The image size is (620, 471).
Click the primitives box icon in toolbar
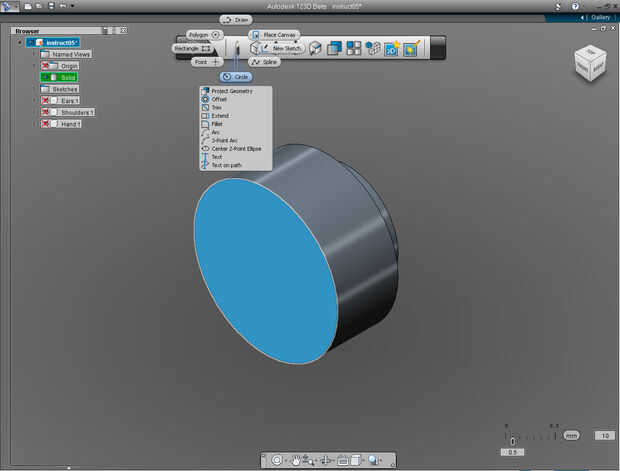pos(255,48)
